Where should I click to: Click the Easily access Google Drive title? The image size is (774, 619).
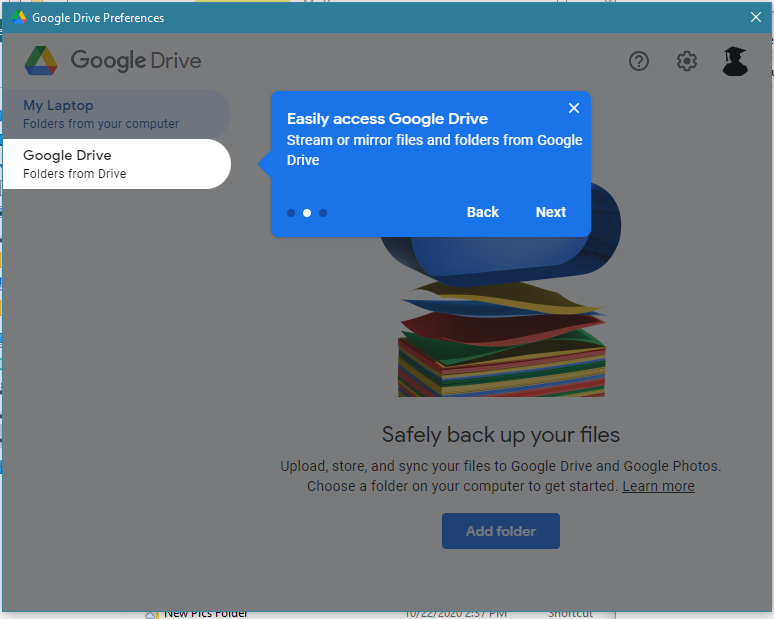point(387,119)
